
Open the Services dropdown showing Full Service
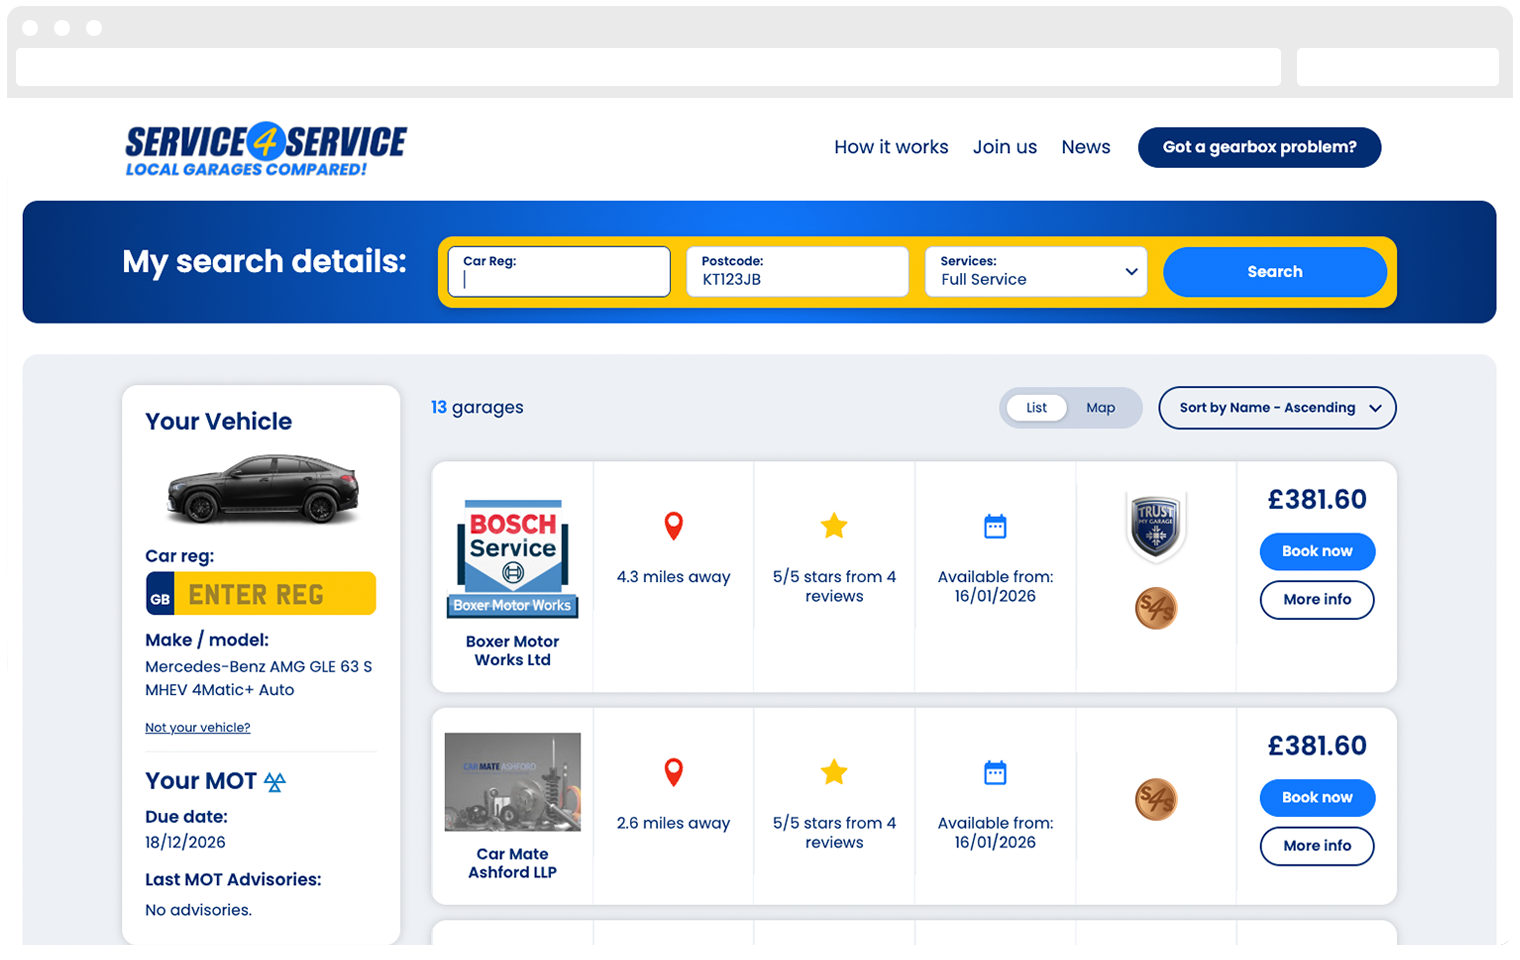click(1036, 272)
